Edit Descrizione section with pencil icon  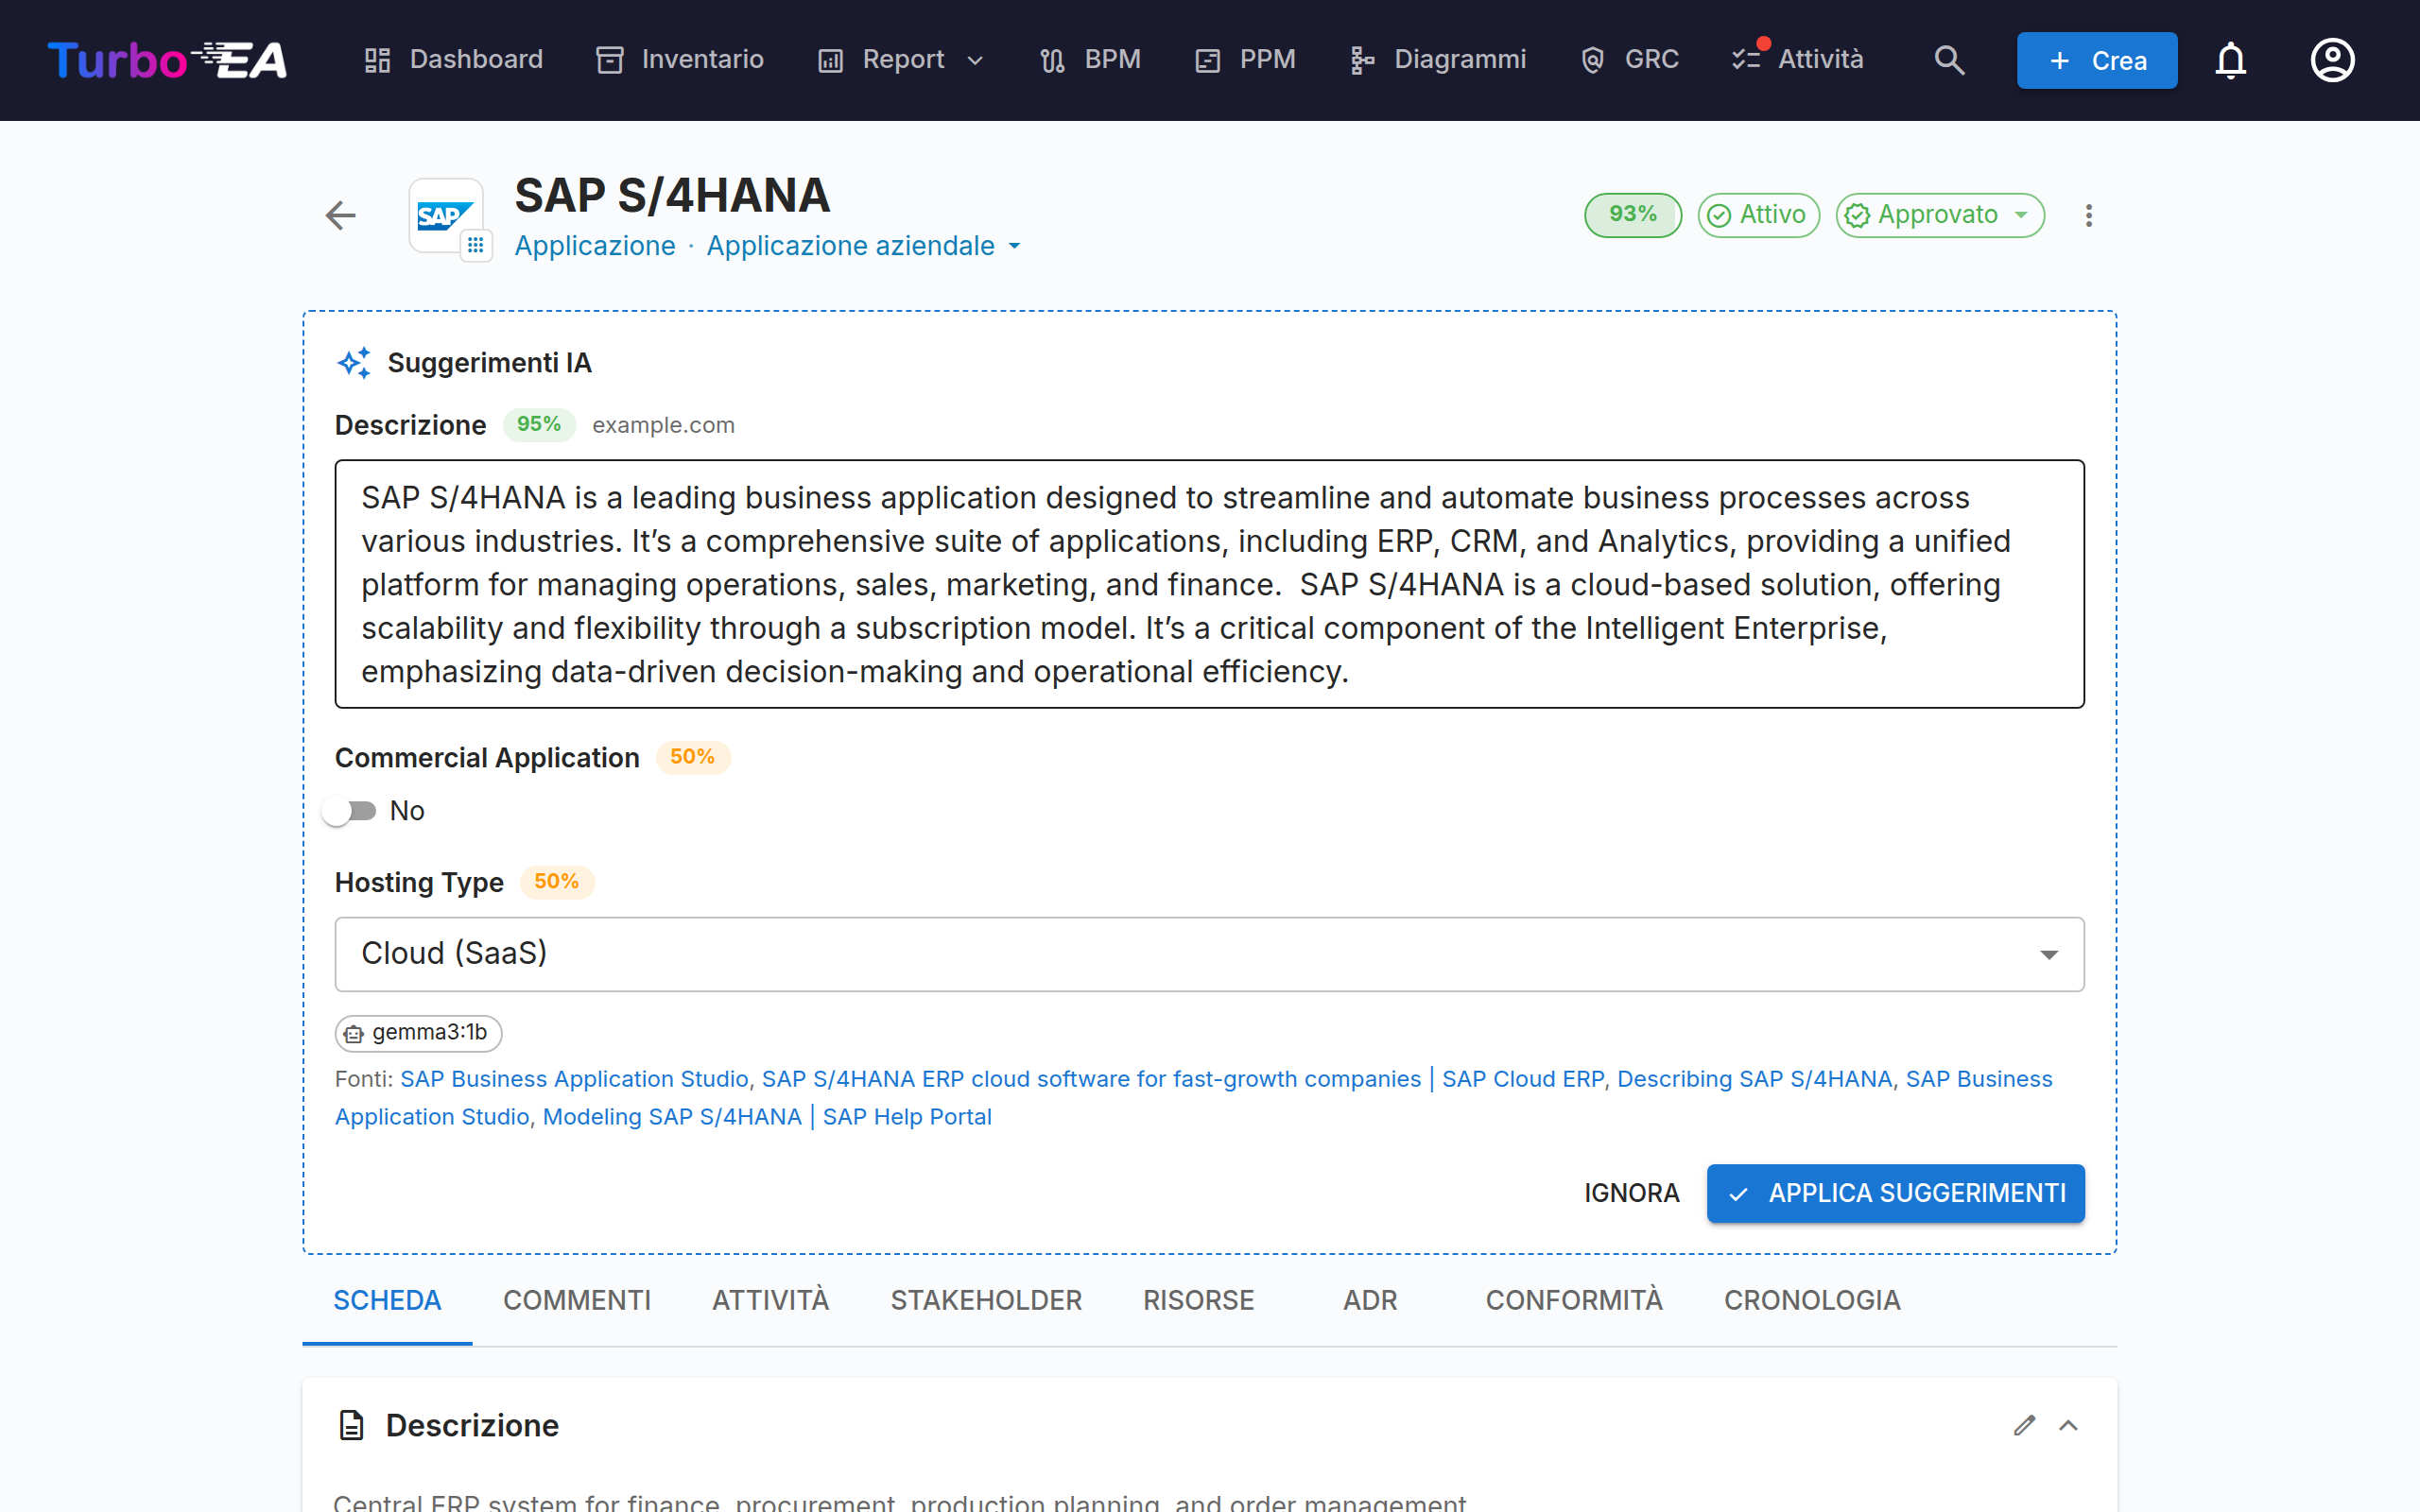tap(2024, 1425)
